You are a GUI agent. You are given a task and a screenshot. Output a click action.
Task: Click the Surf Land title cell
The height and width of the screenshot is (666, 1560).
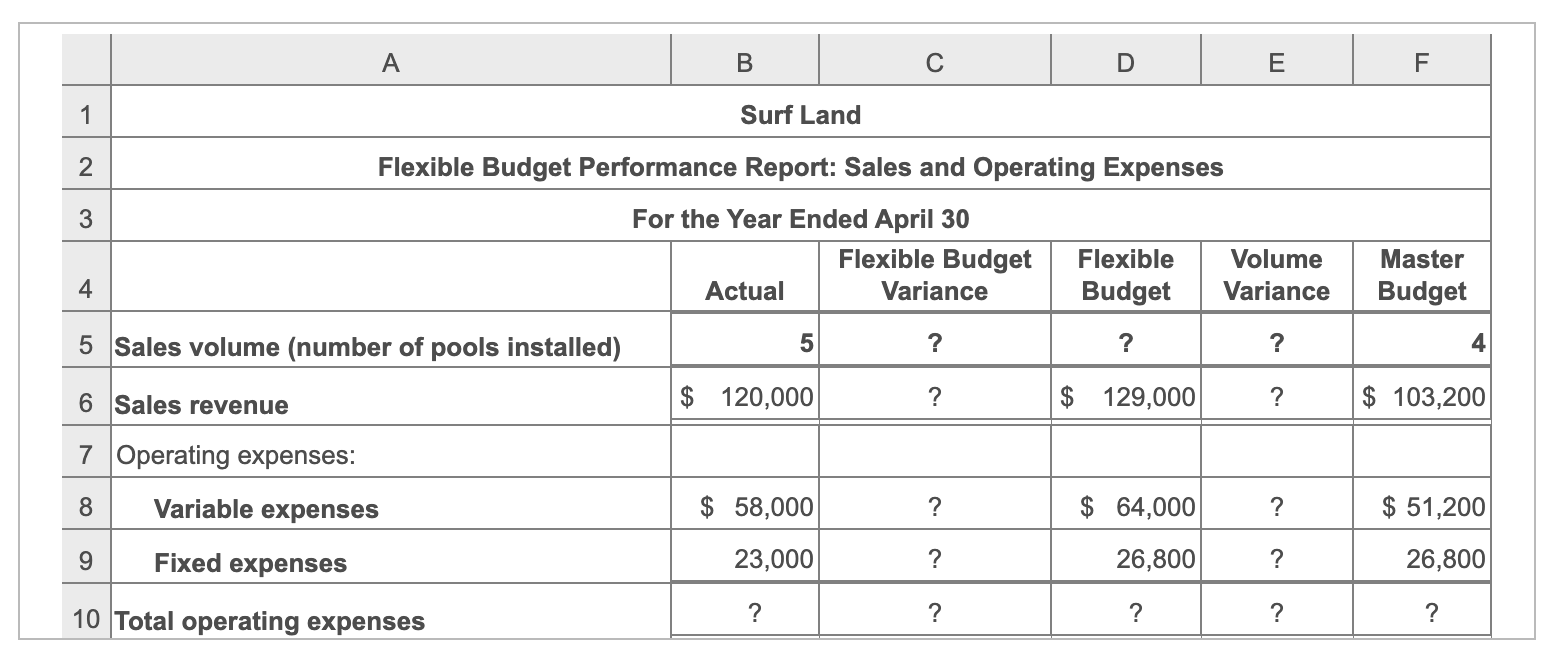click(800, 114)
